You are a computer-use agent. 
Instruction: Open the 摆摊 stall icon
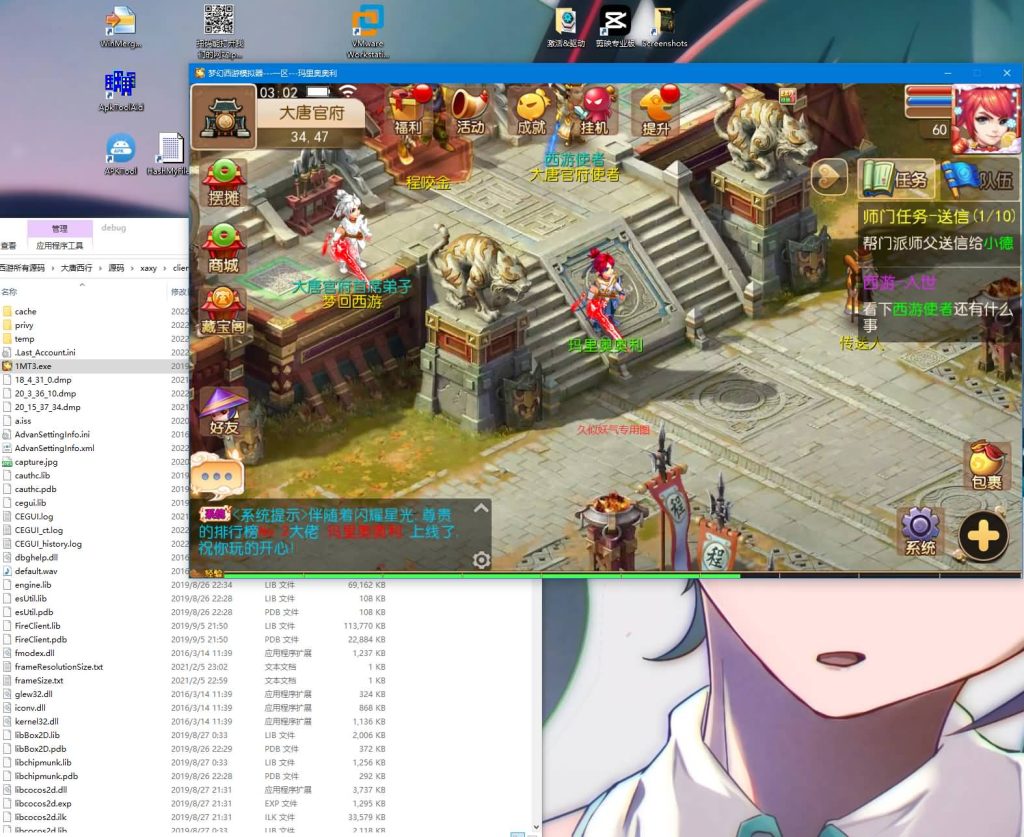(224, 181)
